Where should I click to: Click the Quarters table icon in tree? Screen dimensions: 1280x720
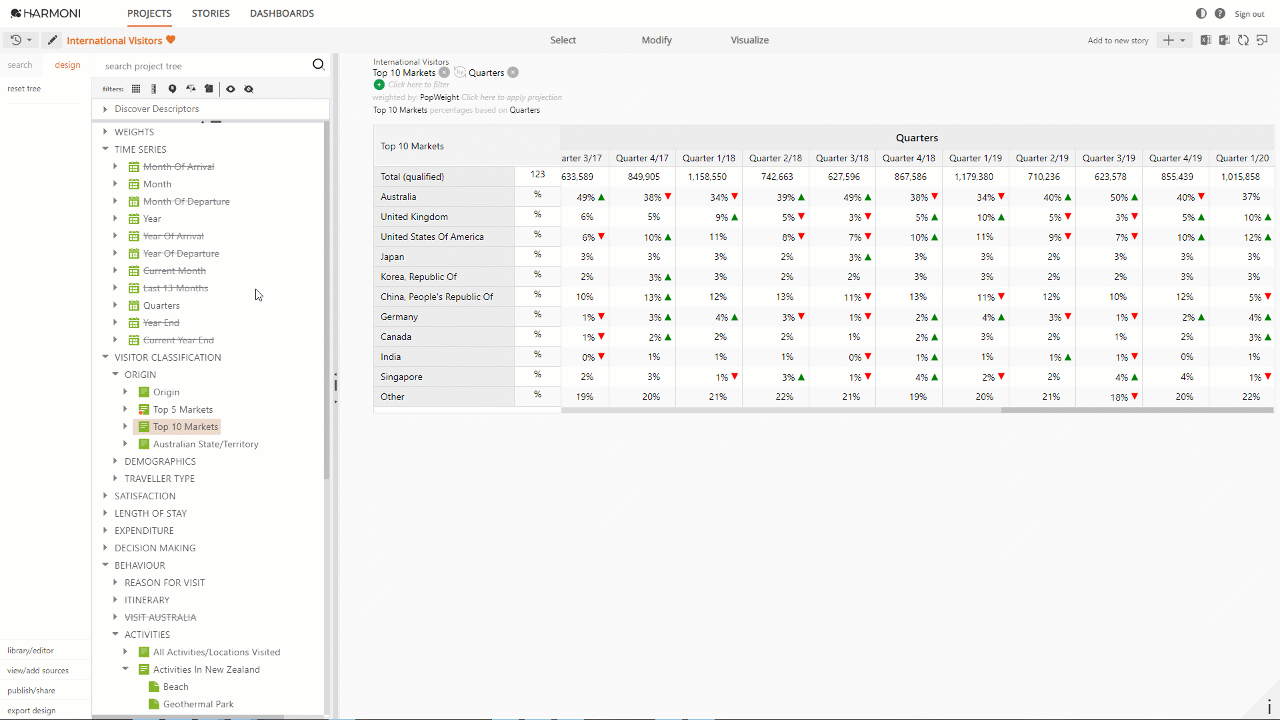coord(134,305)
